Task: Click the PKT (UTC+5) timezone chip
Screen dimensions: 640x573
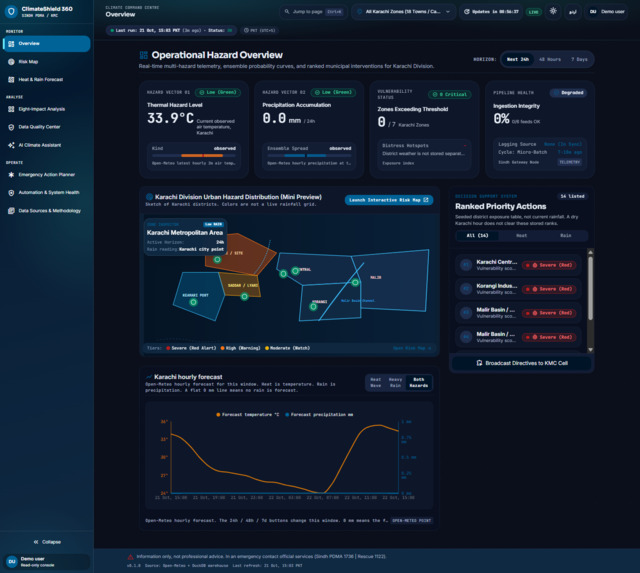Action: (259, 30)
